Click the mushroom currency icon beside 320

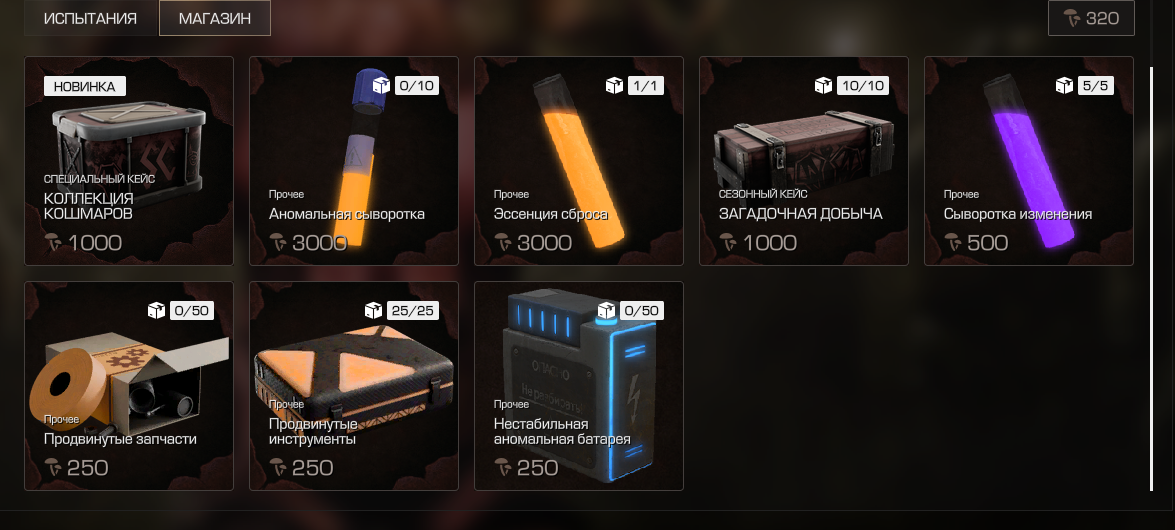(1072, 18)
